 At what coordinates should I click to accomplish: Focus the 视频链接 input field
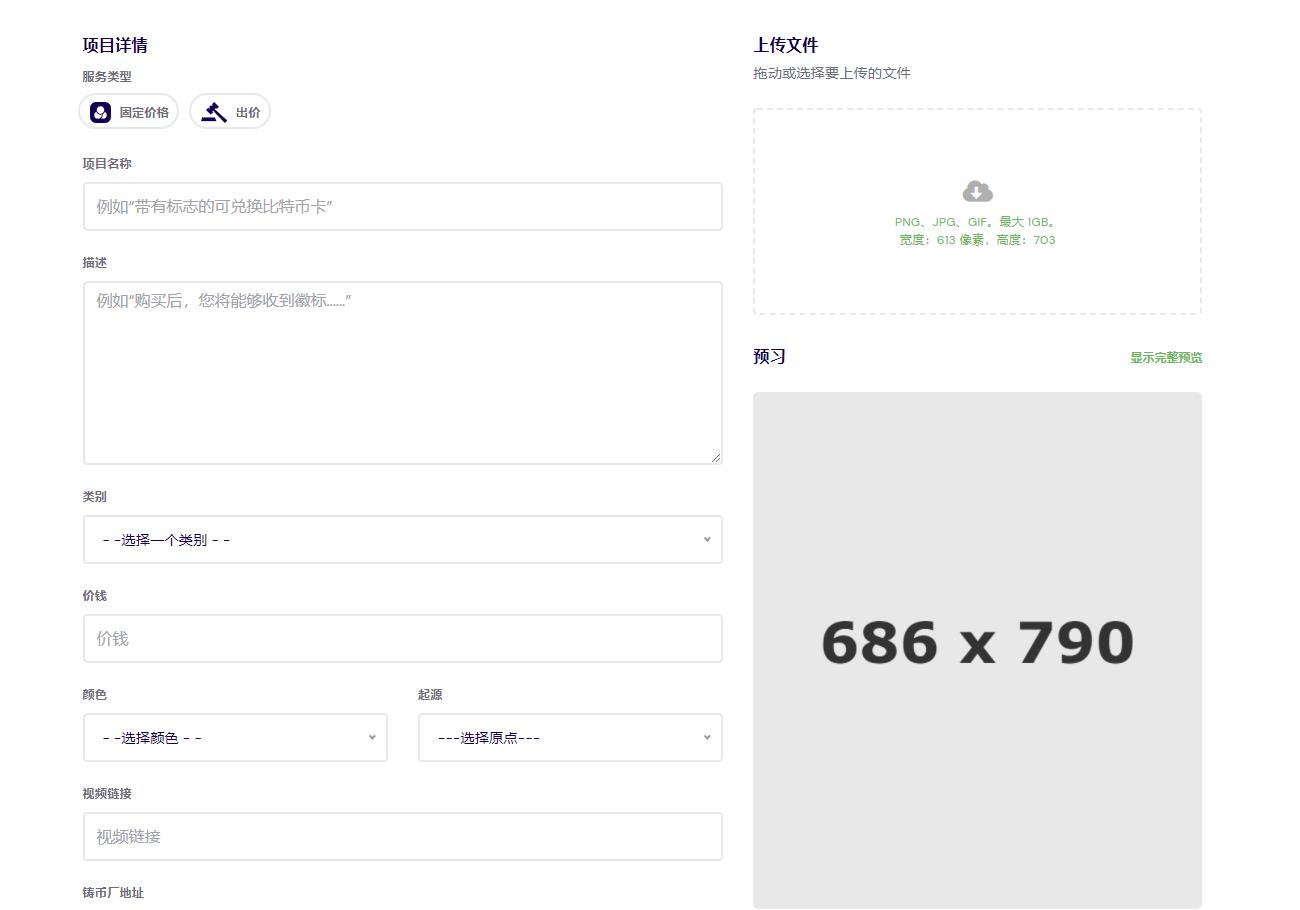click(402, 837)
